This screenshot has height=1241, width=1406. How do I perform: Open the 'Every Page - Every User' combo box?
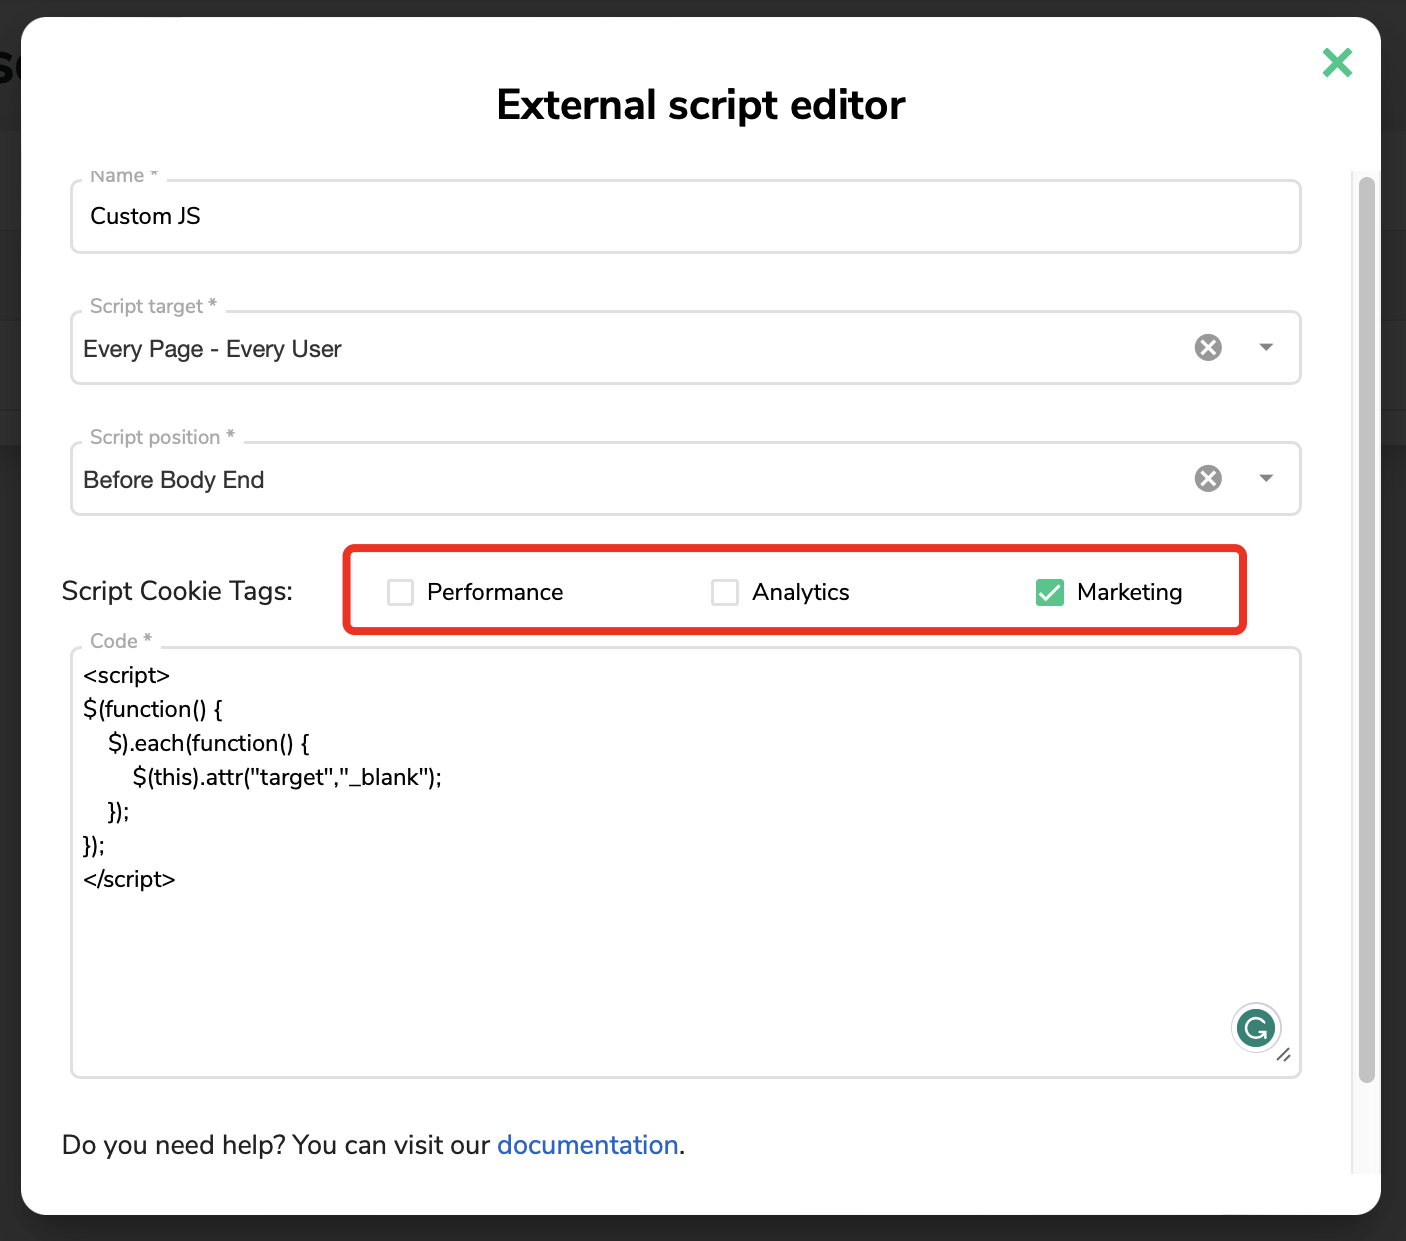[600, 349]
